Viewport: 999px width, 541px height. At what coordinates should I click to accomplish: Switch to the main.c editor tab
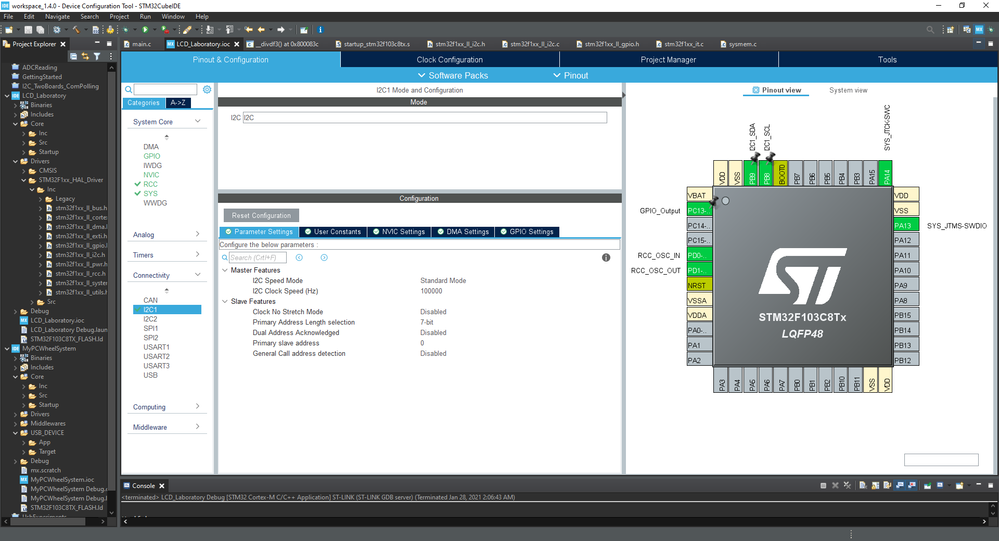(138, 44)
